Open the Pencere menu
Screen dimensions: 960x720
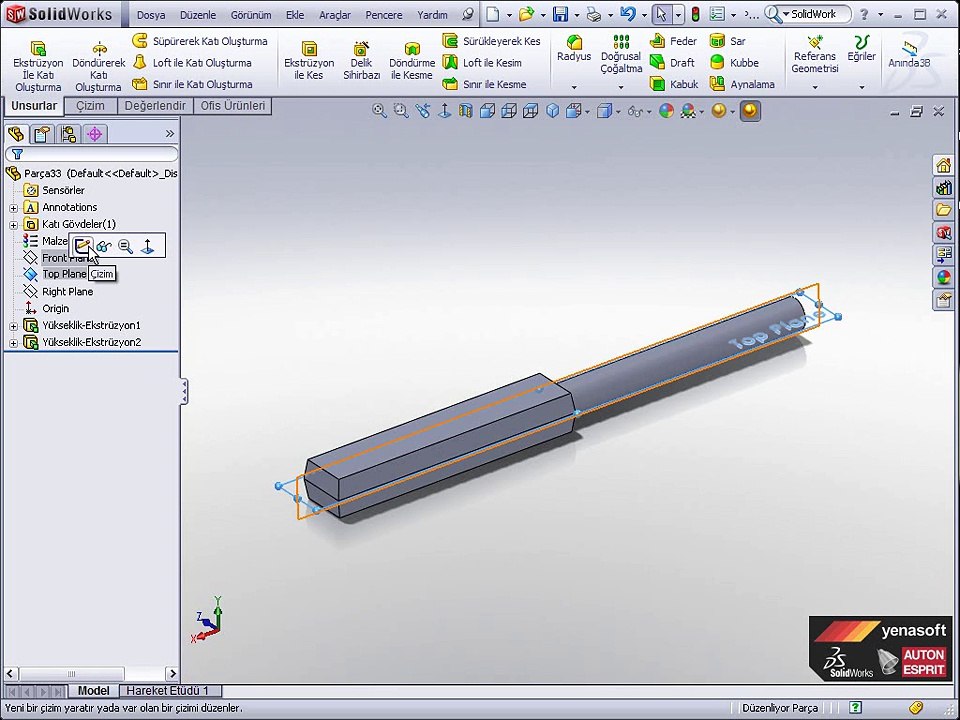tap(384, 15)
